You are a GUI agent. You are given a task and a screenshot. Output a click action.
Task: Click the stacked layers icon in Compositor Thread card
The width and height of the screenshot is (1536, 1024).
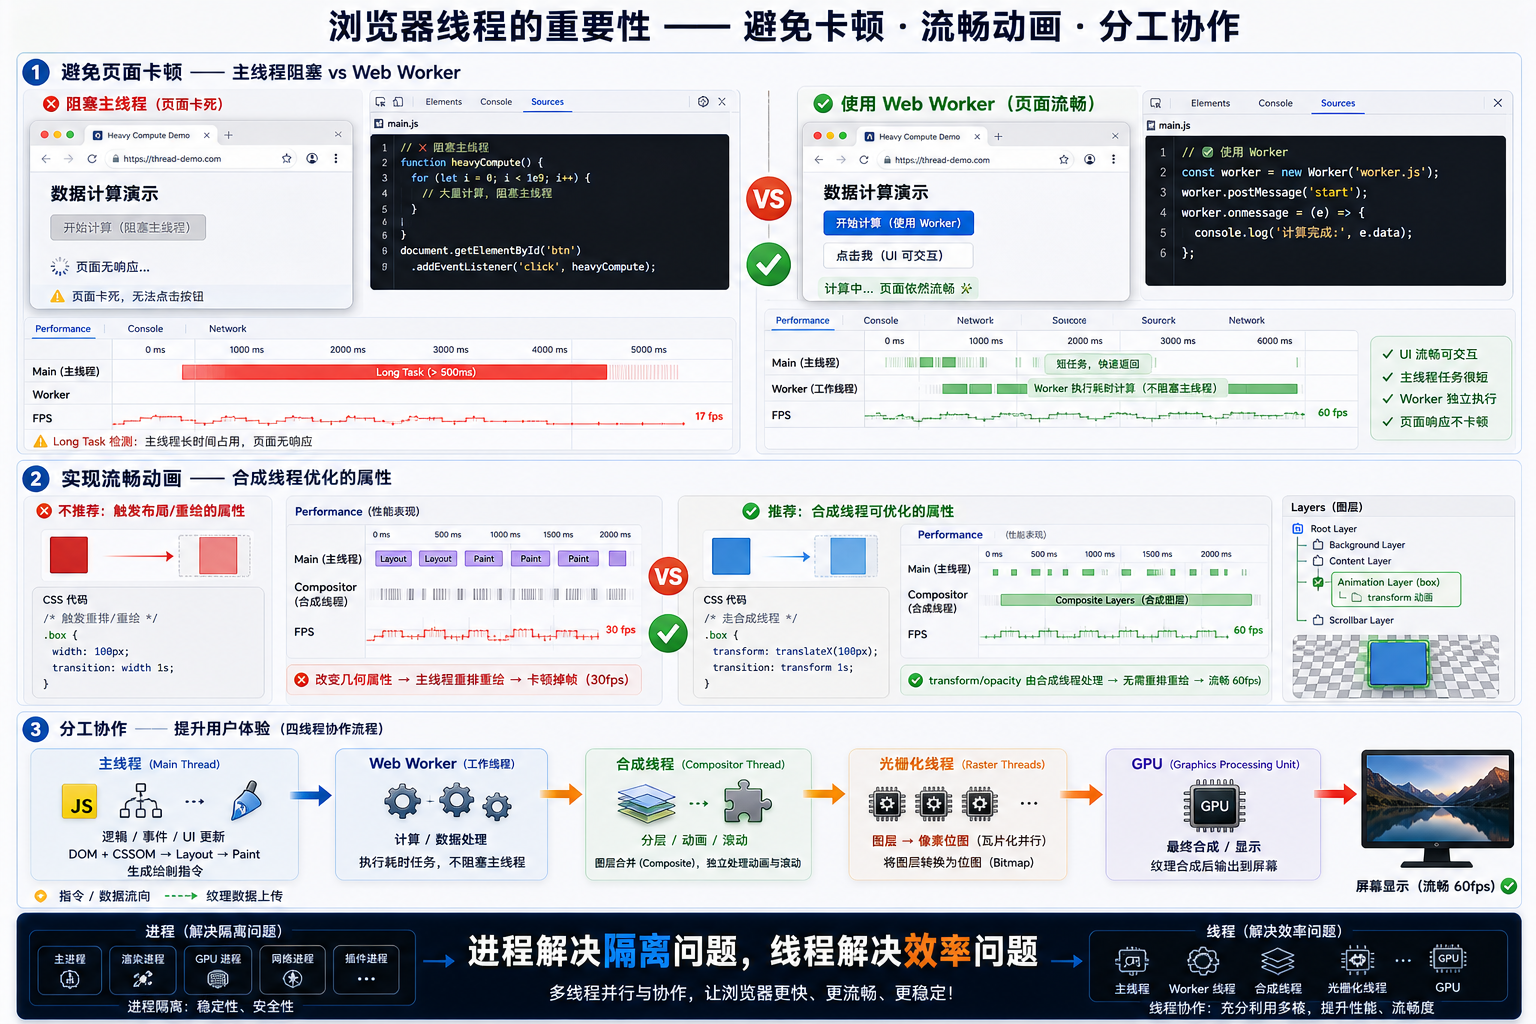coord(646,803)
